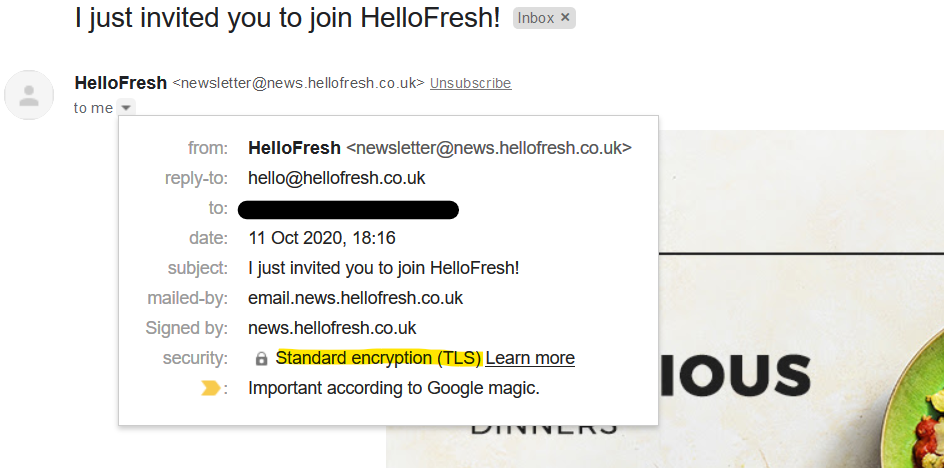Image resolution: width=944 pixels, height=468 pixels.
Task: Collapse the details arrow next to "to me"
Action: (126, 108)
